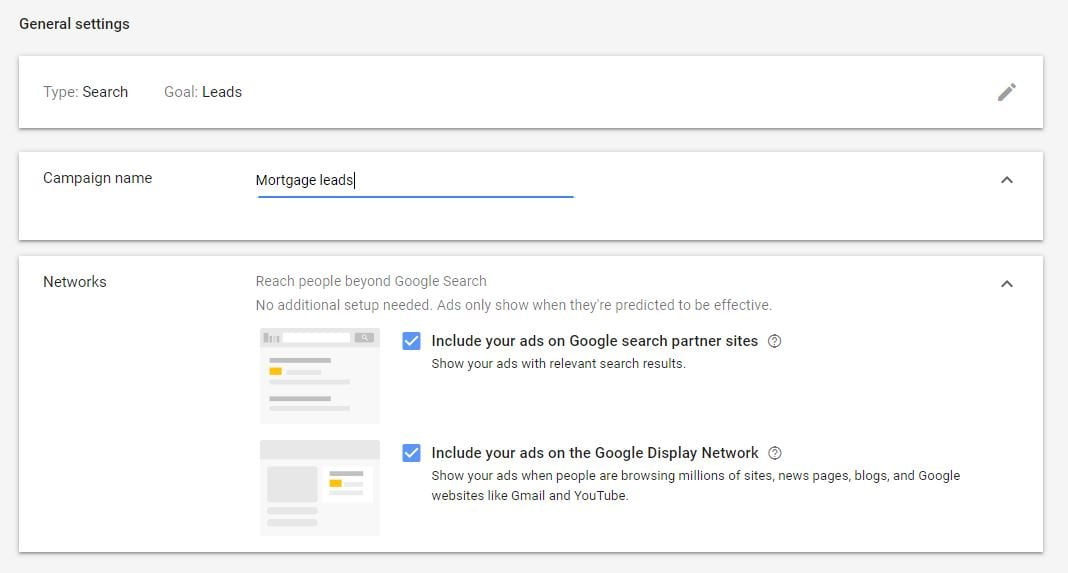The width and height of the screenshot is (1068, 573).
Task: Focus the Mortgage leads campaign name field
Action: (415, 181)
